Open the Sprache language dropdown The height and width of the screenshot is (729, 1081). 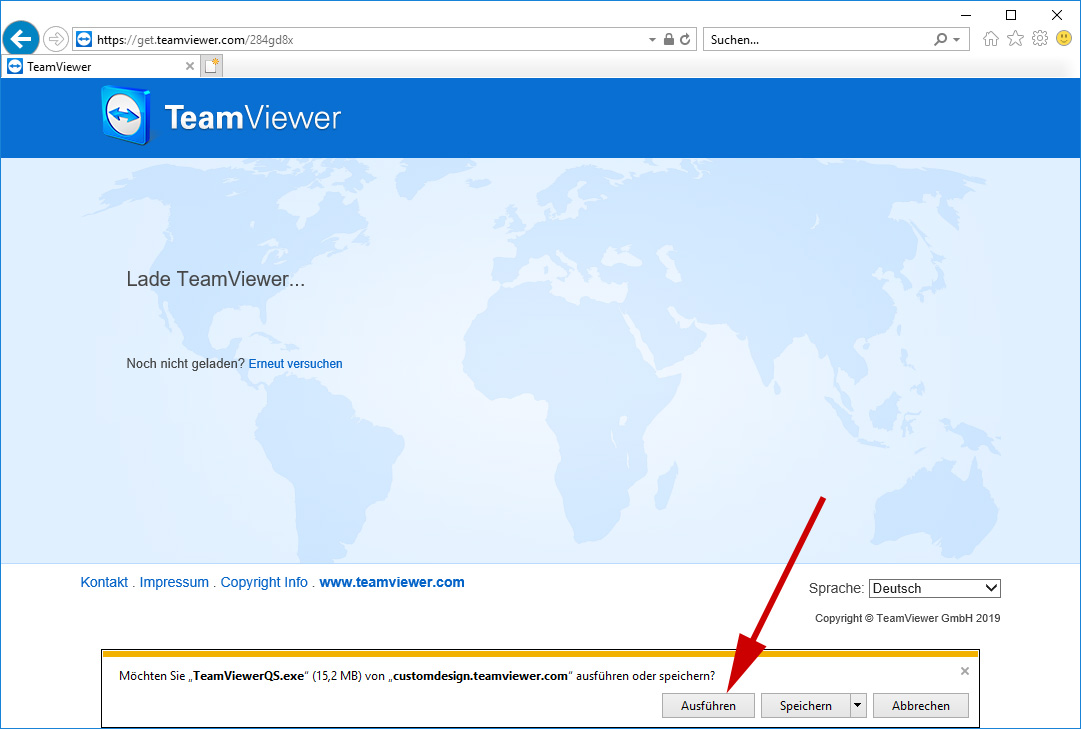(x=934, y=588)
